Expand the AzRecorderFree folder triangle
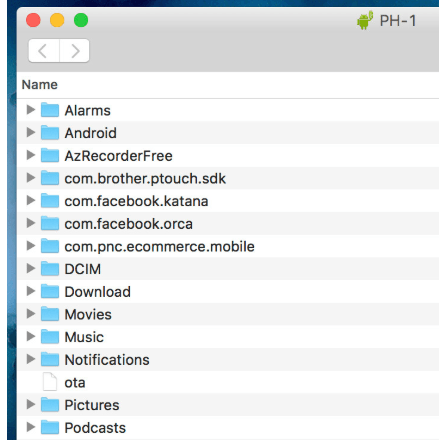The image size is (439, 440). point(31,155)
